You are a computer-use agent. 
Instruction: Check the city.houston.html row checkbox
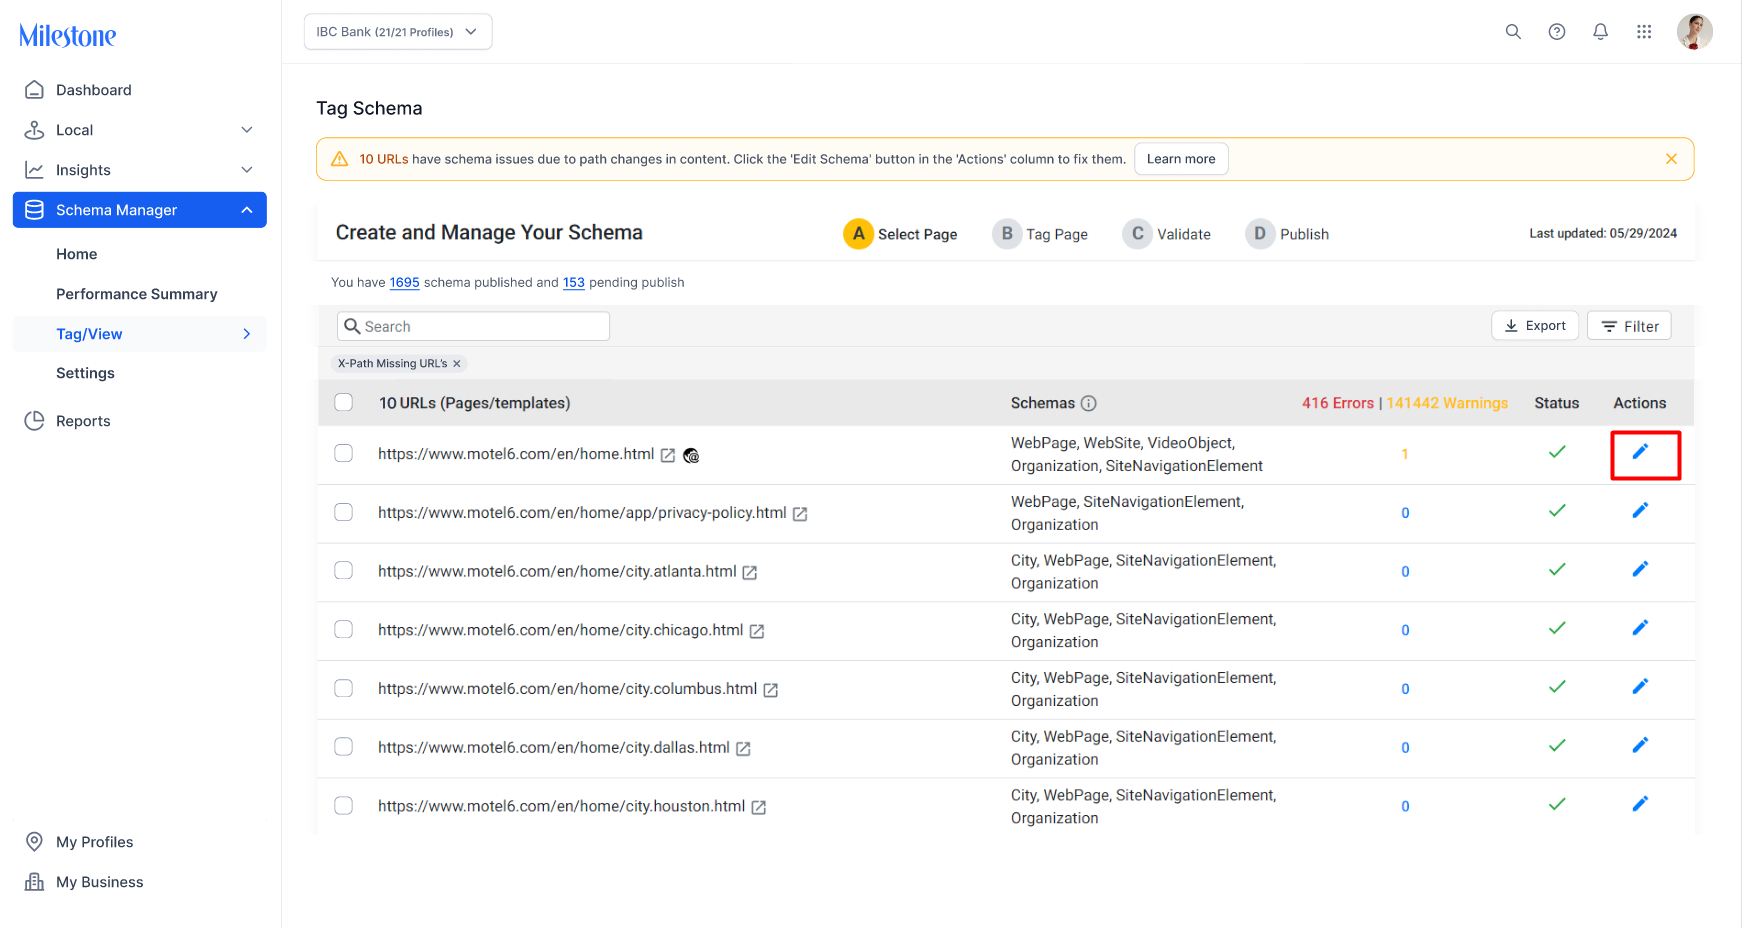tap(344, 805)
